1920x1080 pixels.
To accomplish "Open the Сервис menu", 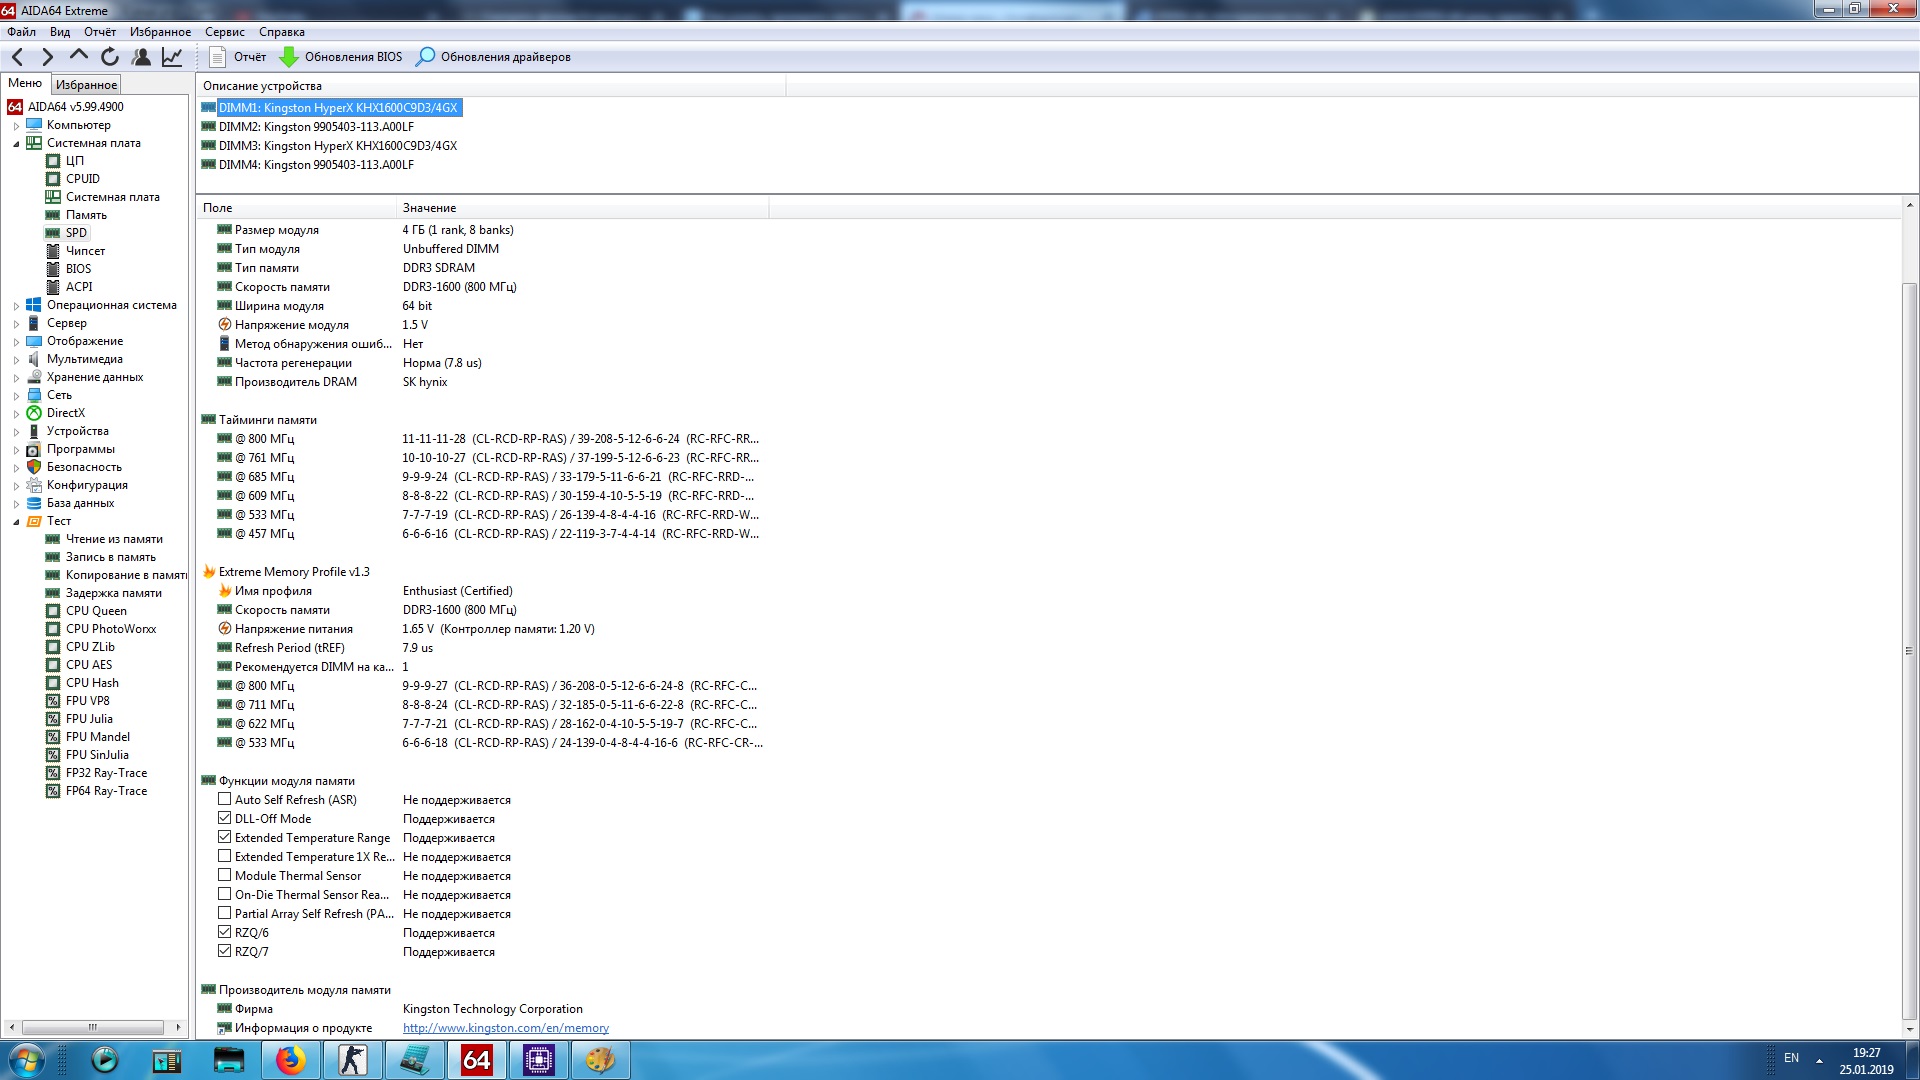I will 224,32.
